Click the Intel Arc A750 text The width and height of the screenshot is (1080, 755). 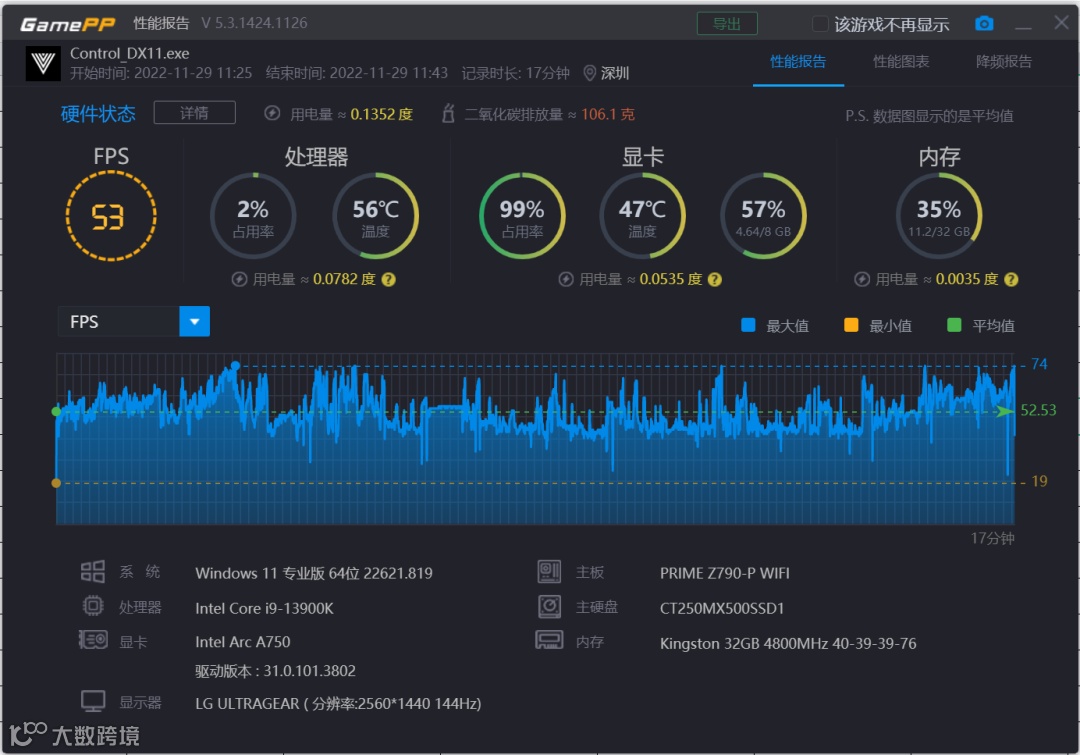click(x=242, y=642)
